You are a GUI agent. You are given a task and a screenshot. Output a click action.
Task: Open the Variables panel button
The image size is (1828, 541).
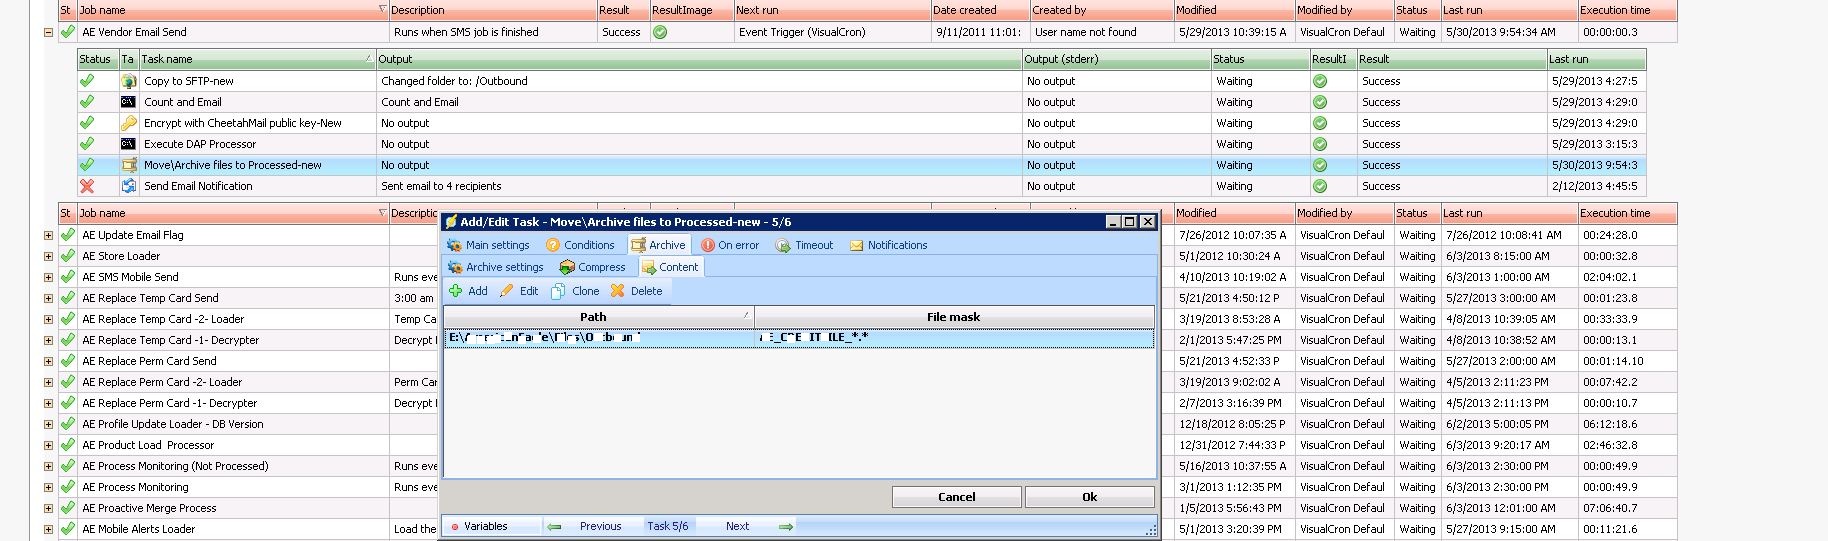tap(479, 526)
